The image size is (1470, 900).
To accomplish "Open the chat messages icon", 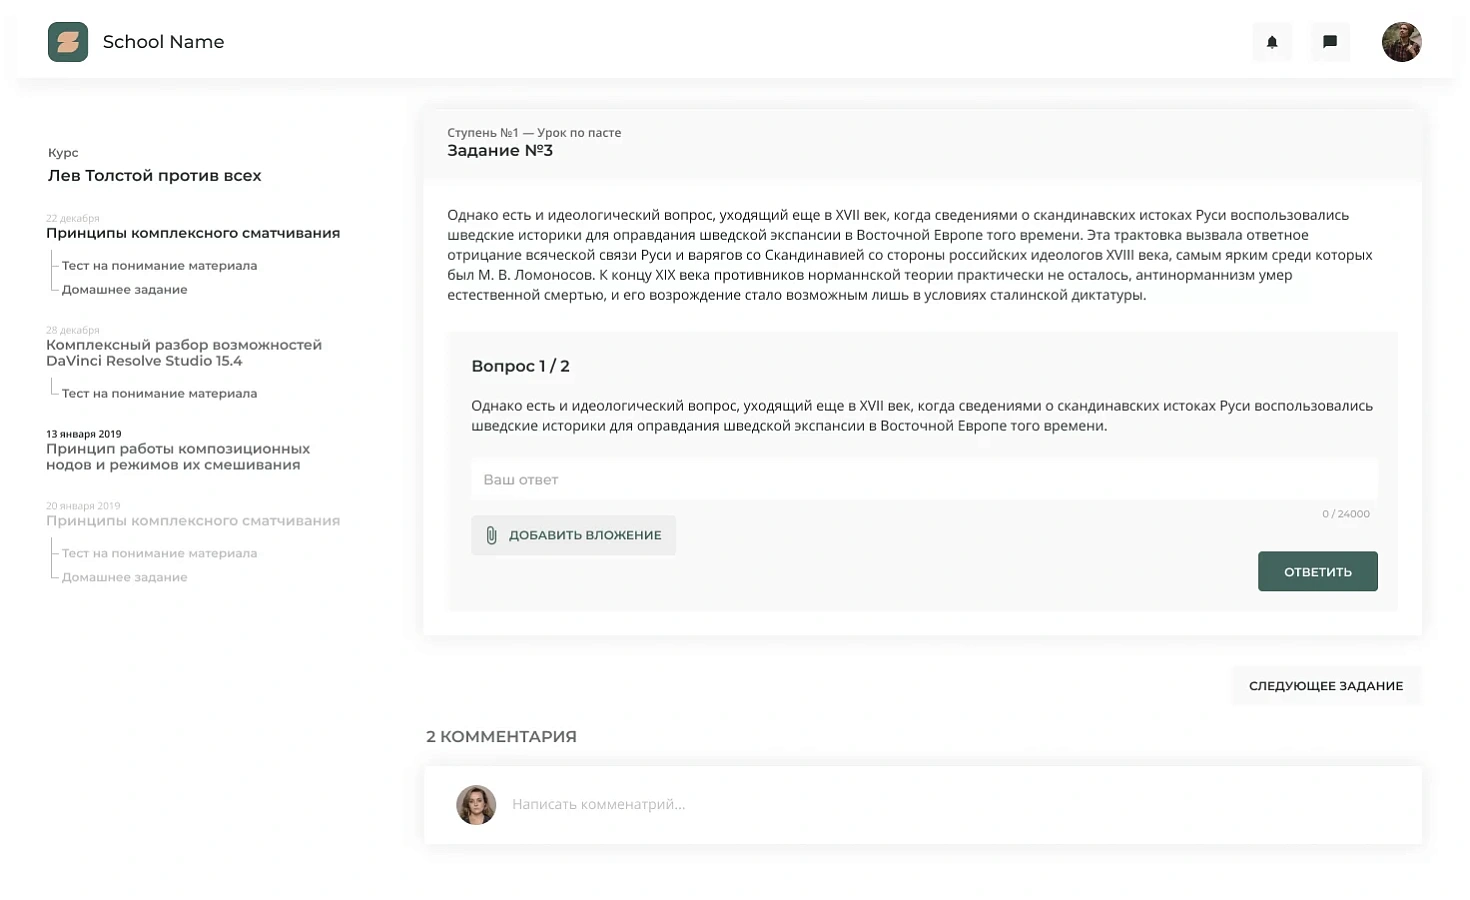I will (x=1330, y=42).
